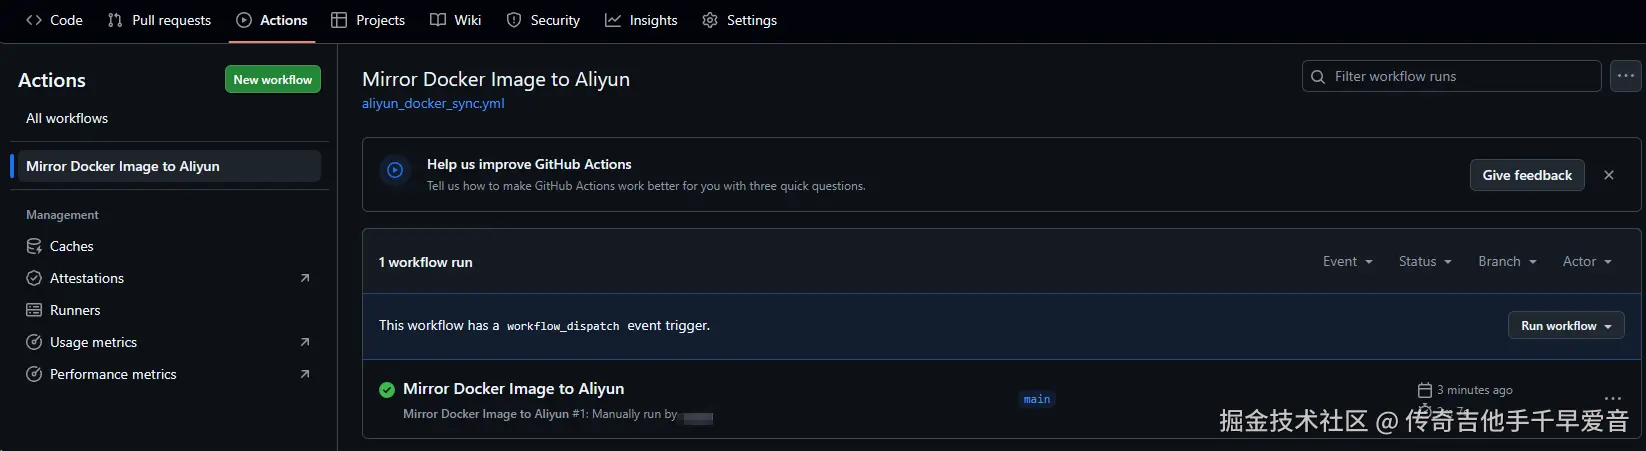1646x451 pixels.
Task: Open the Run workflow dropdown
Action: [x=1565, y=326]
